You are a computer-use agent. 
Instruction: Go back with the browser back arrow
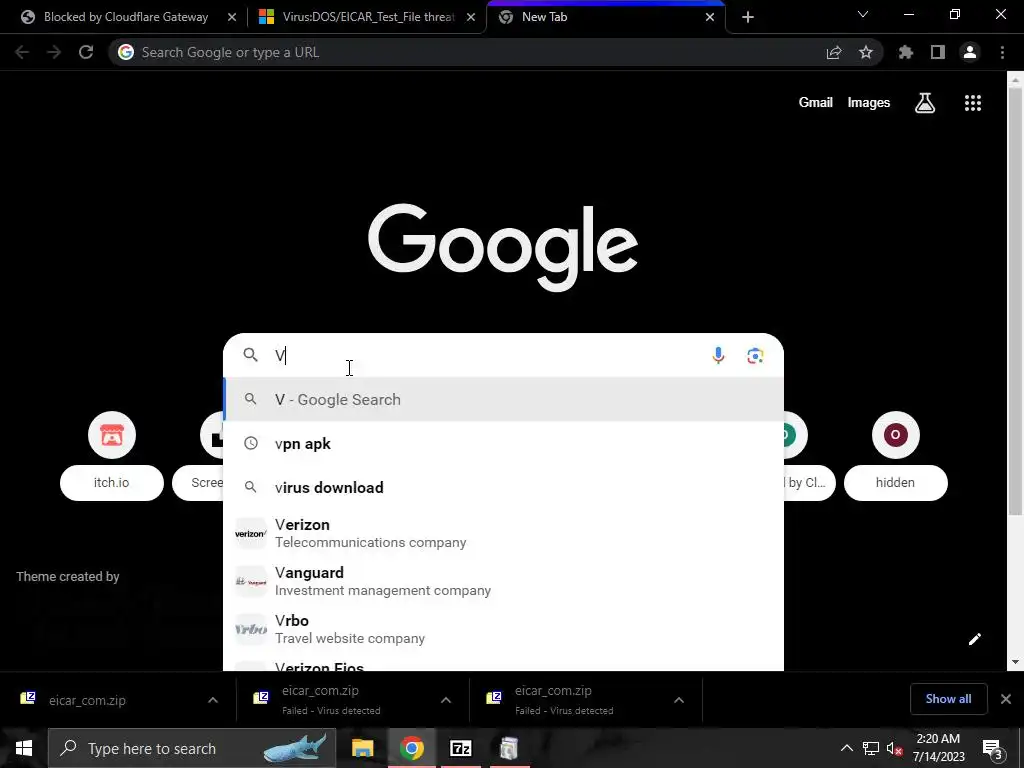tap(22, 52)
